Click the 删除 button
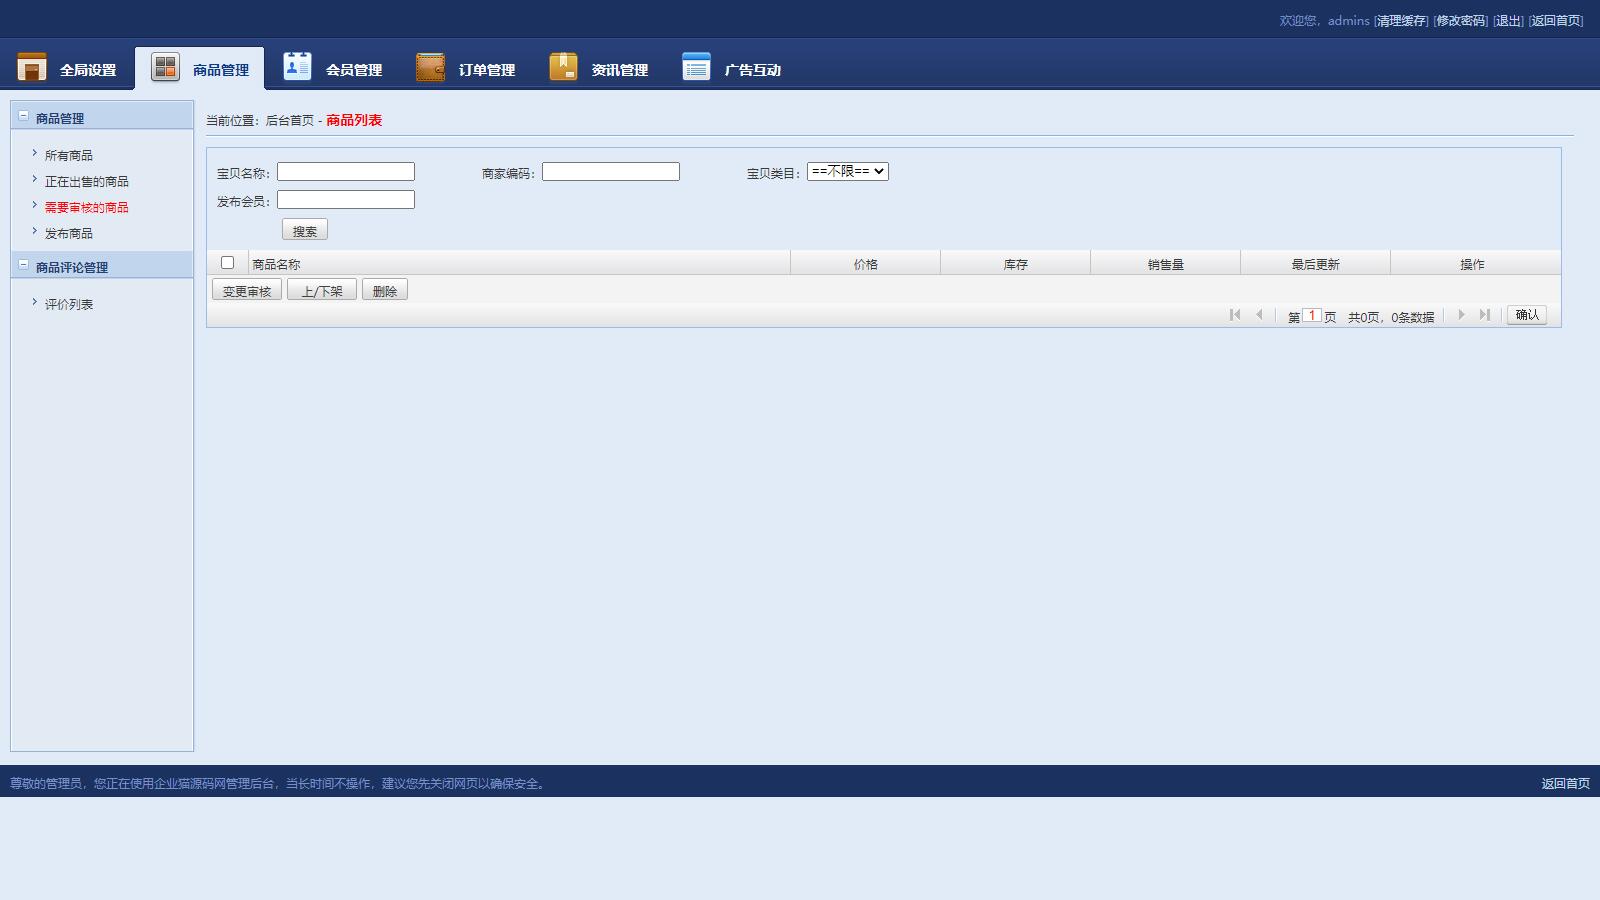Screen dimensions: 1600x900 pyautogui.click(x=385, y=291)
